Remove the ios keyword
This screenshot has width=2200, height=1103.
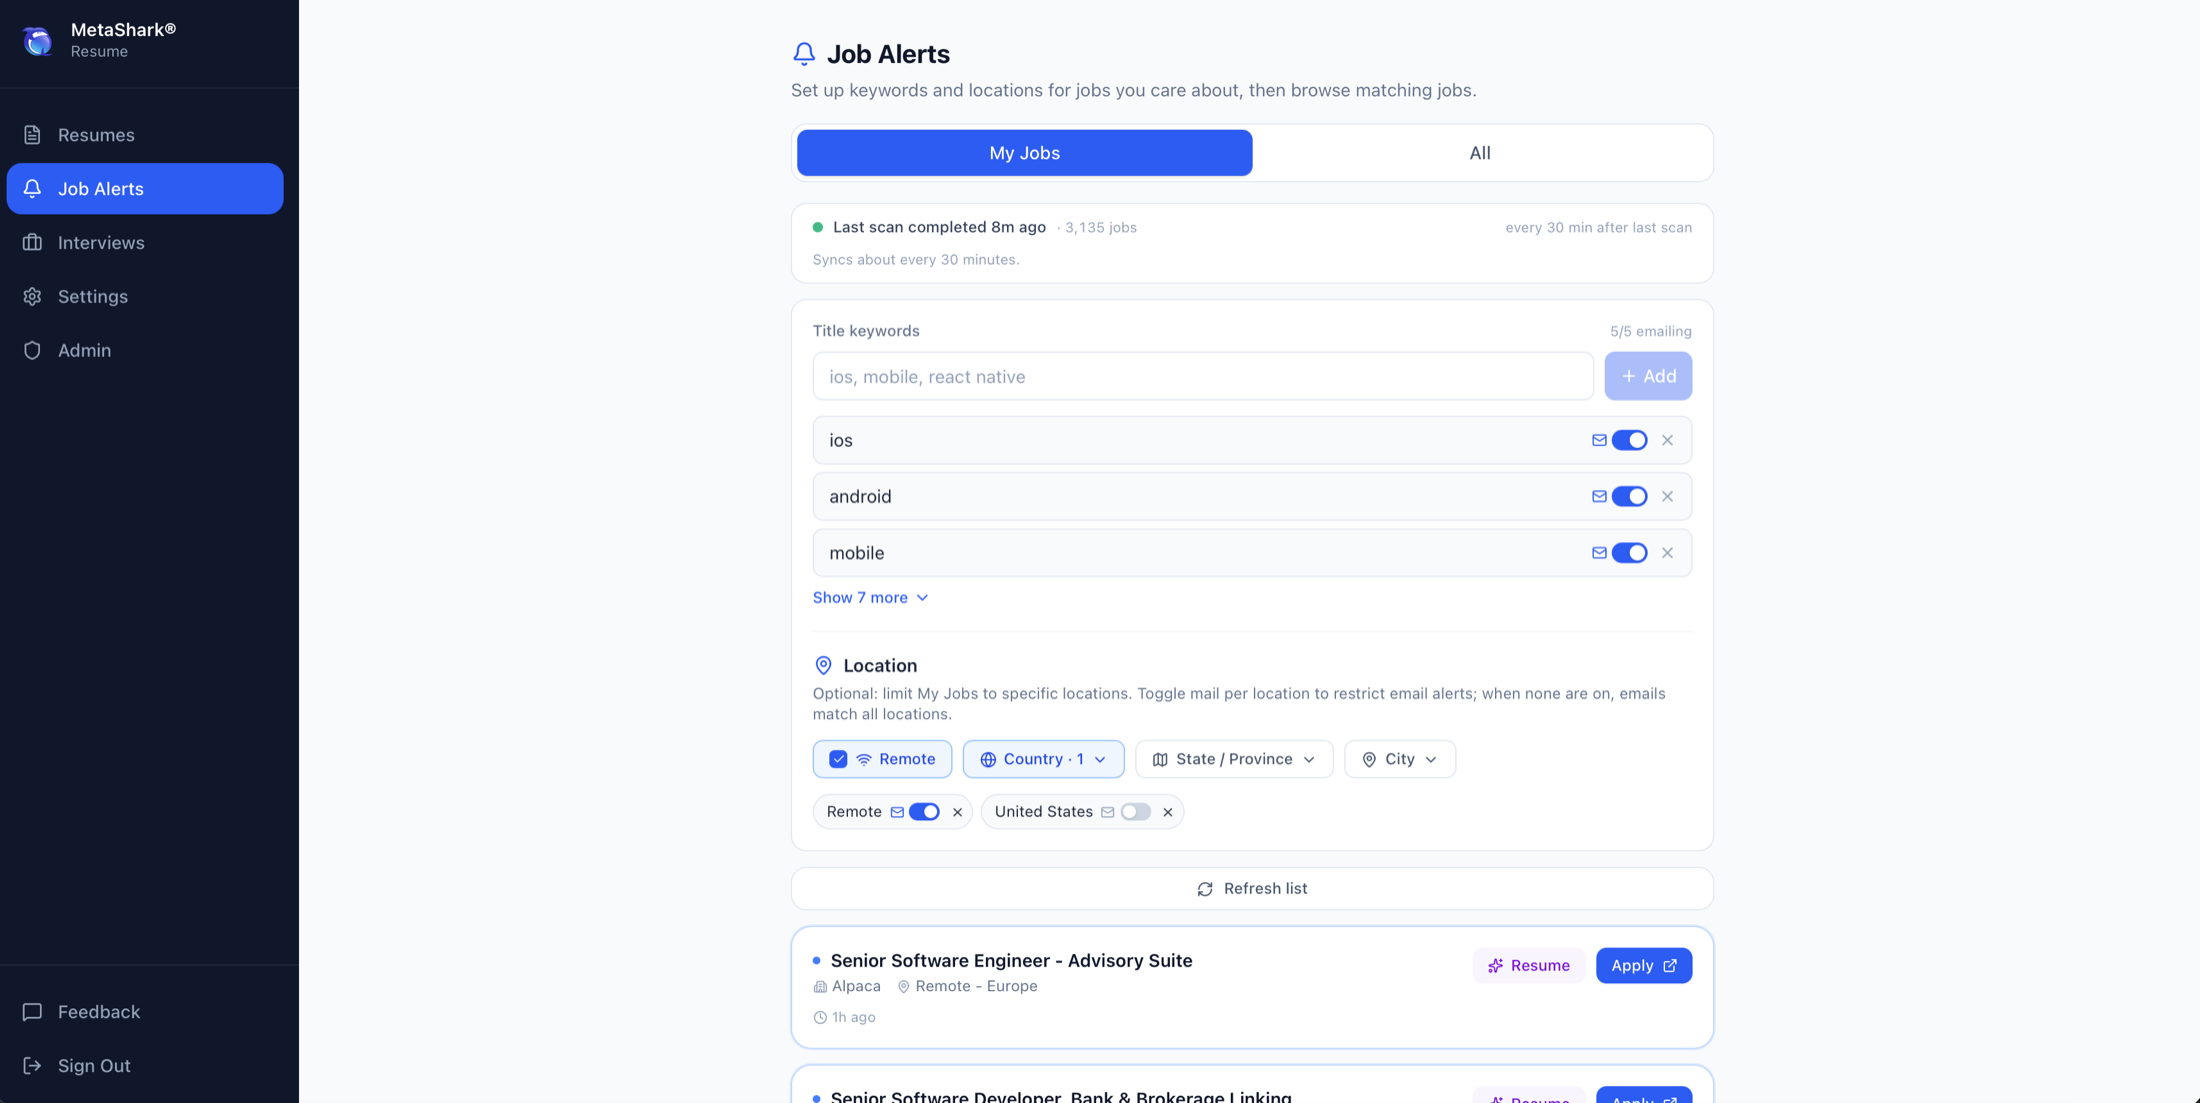[1667, 440]
